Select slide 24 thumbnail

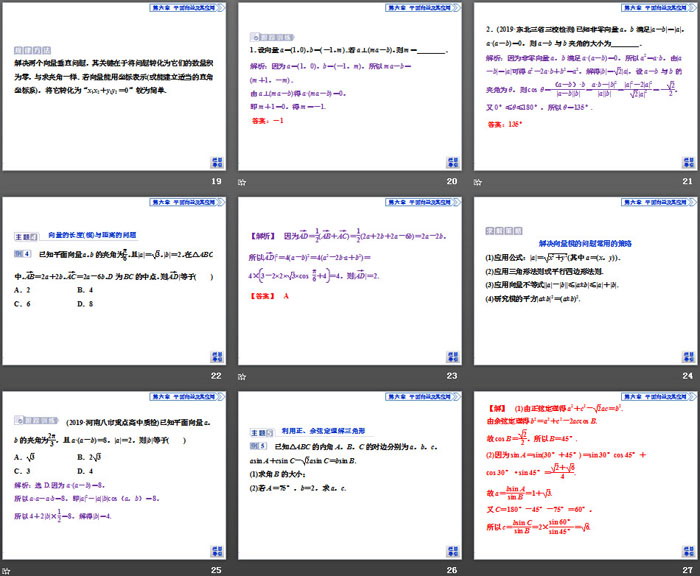tap(585, 281)
